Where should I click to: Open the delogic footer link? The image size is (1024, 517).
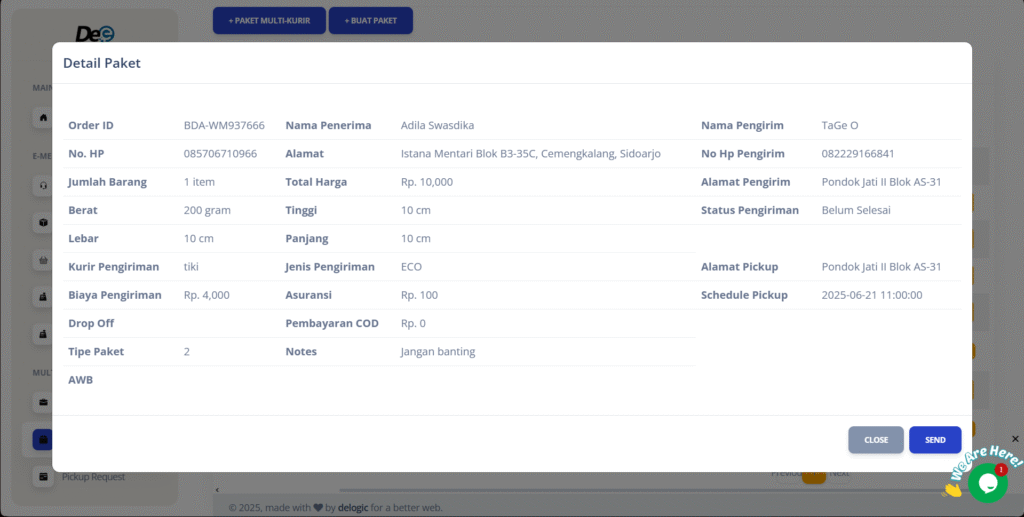[x=352, y=507]
